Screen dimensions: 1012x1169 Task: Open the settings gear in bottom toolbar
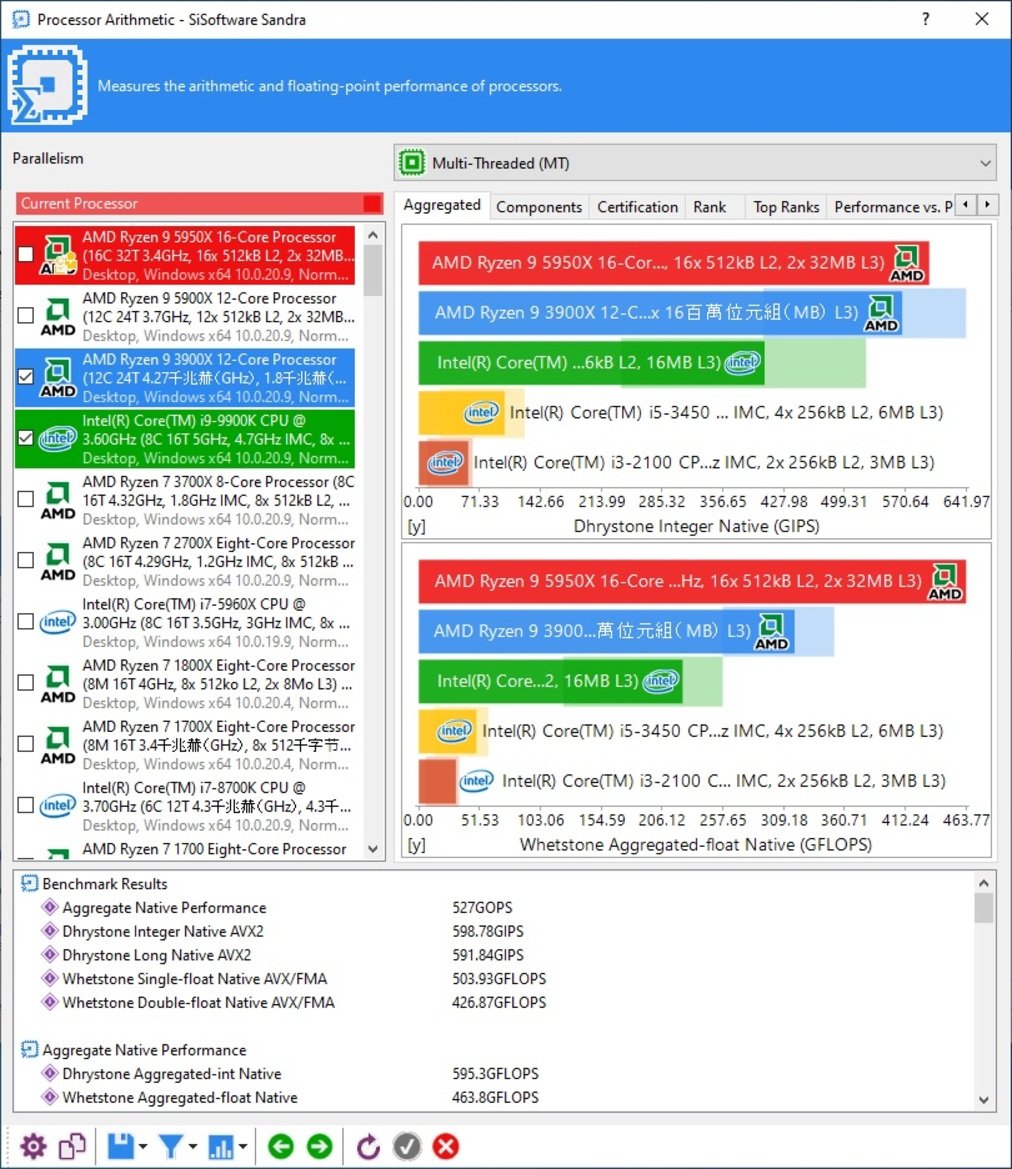[x=33, y=1146]
